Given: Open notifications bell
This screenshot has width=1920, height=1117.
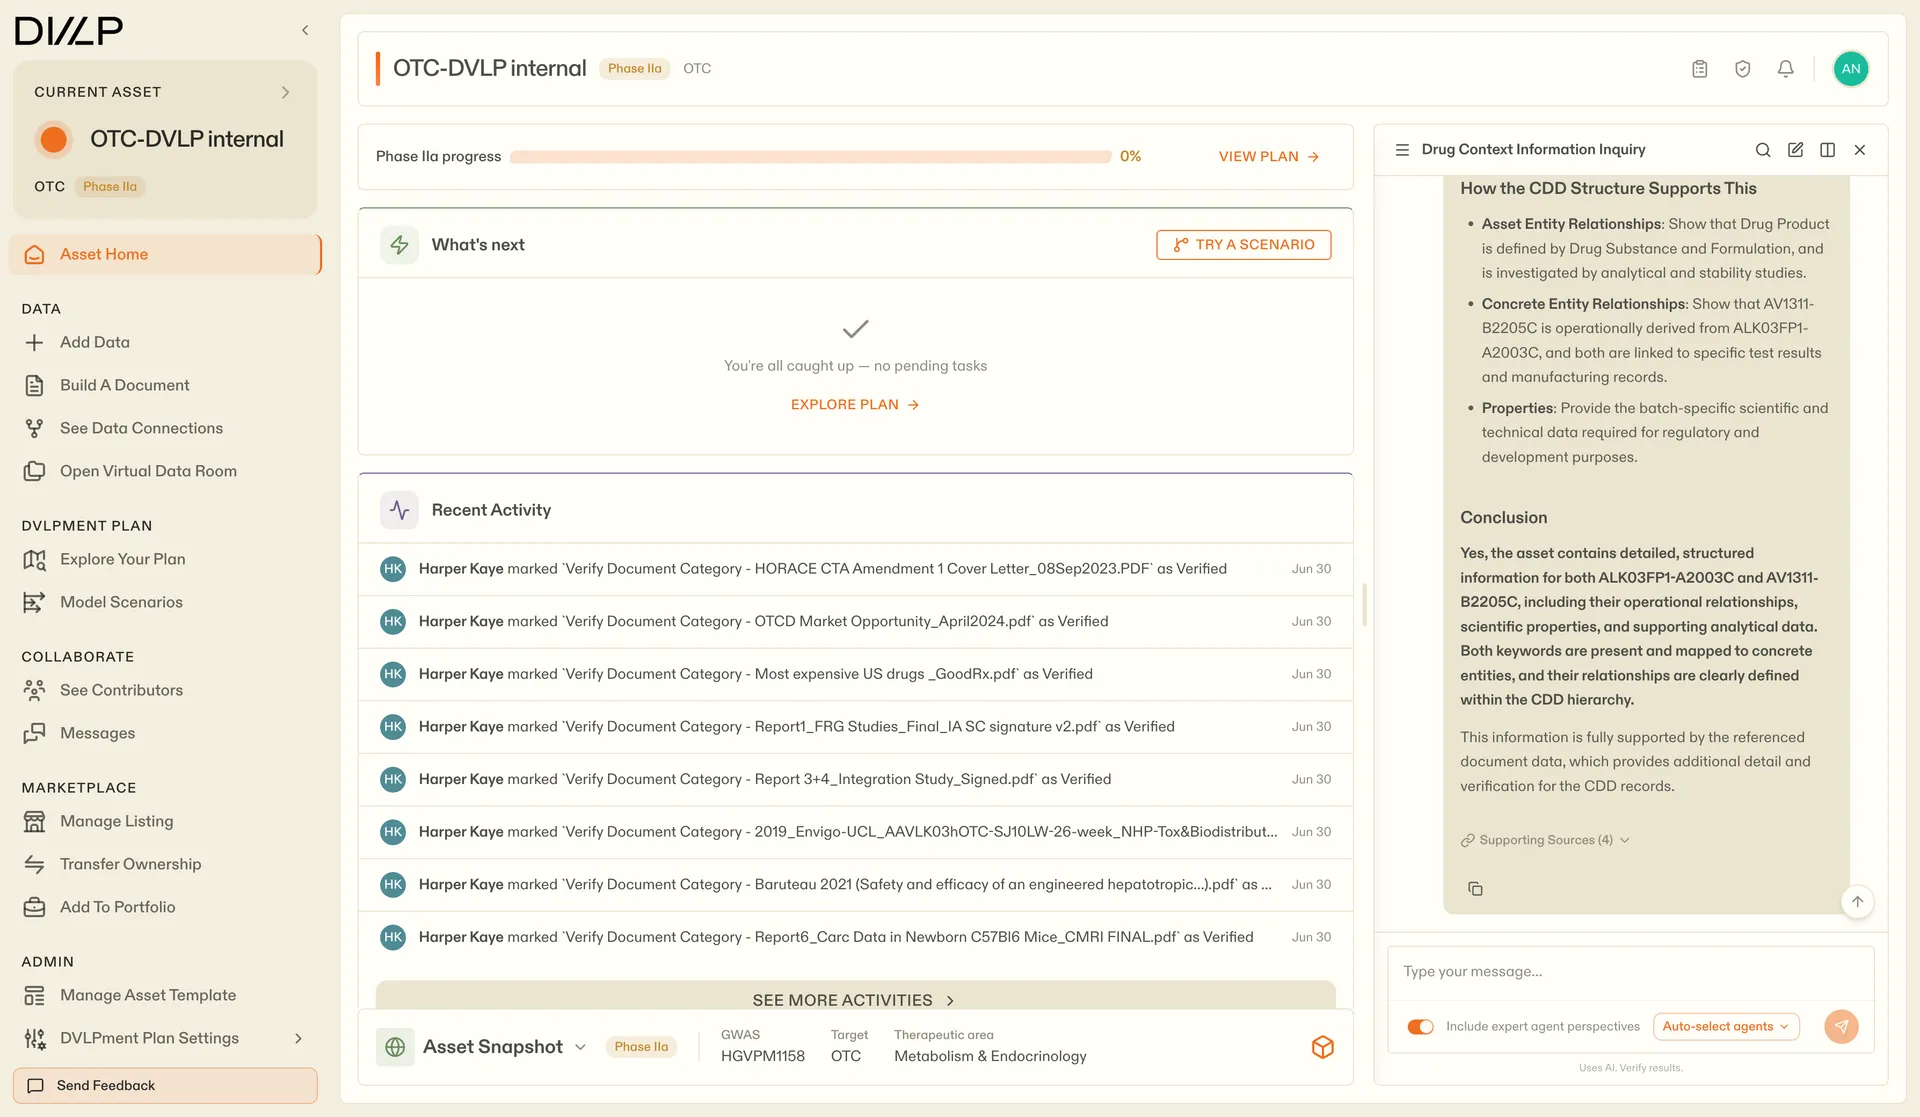Looking at the screenshot, I should pos(1785,69).
